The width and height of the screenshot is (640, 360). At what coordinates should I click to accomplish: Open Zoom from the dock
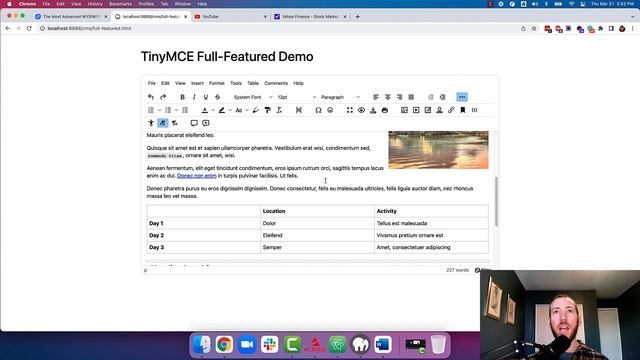(x=247, y=344)
